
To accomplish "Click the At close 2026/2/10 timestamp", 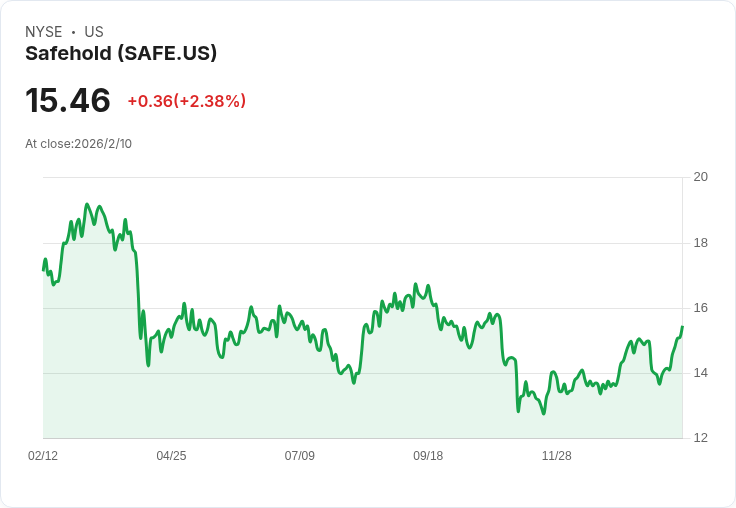I will click(x=78, y=143).
